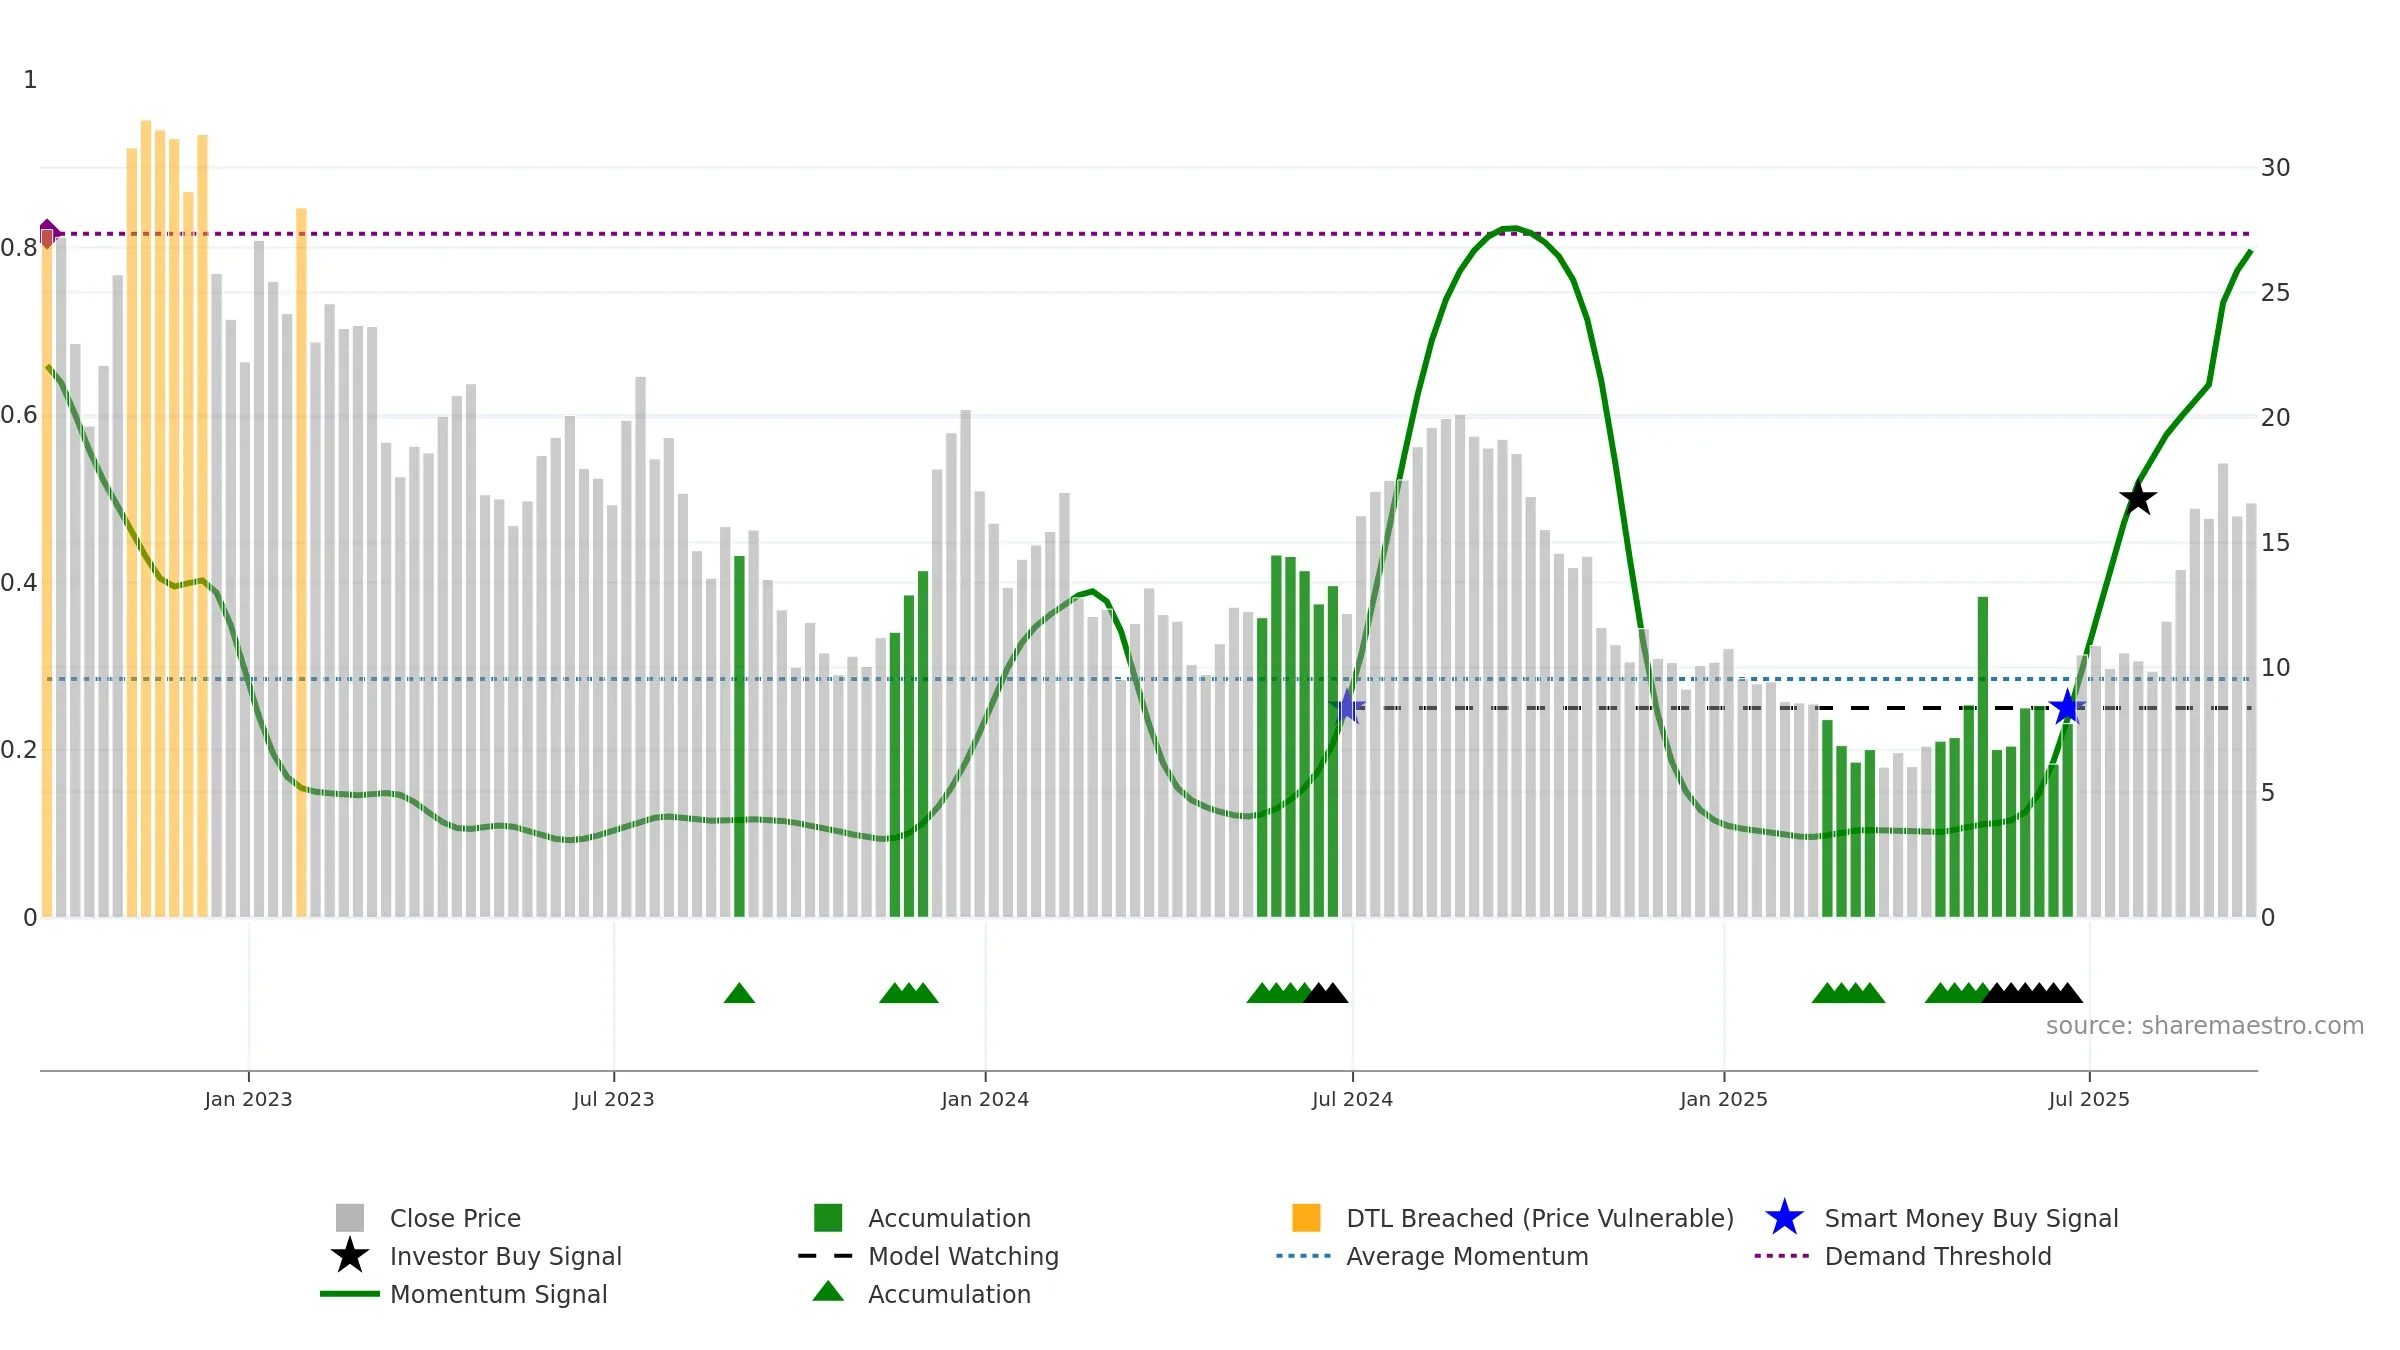Image resolution: width=2400 pixels, height=1350 pixels.
Task: Click the blue Smart Money star near Jul 2025
Action: click(x=2067, y=707)
